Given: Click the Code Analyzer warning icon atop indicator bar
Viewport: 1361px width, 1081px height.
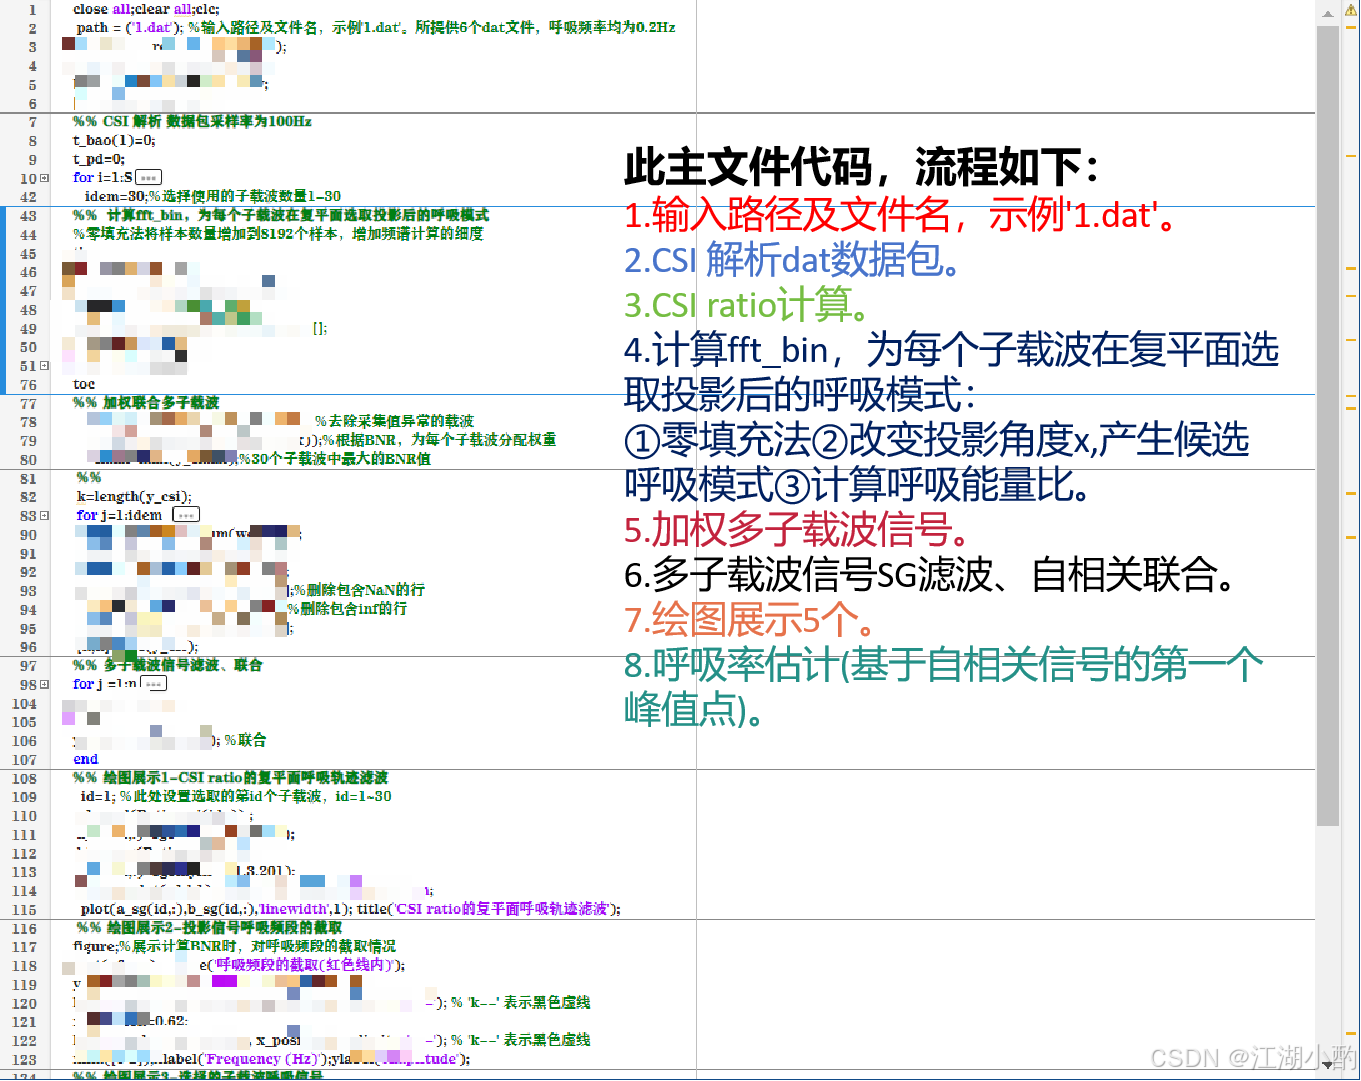Looking at the screenshot, I should coord(1353,8).
